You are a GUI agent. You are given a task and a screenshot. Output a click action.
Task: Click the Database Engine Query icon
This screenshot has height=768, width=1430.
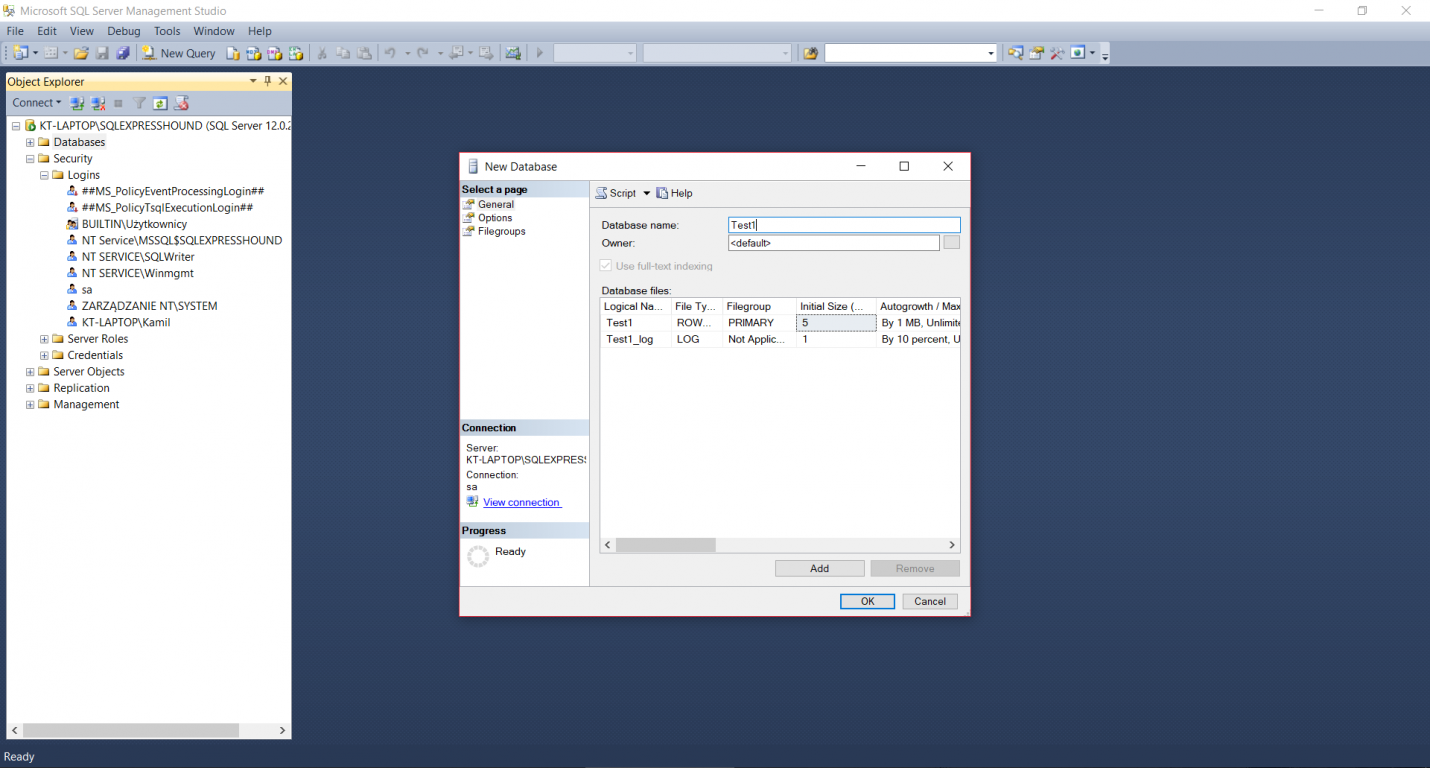pyautogui.click(x=233, y=53)
